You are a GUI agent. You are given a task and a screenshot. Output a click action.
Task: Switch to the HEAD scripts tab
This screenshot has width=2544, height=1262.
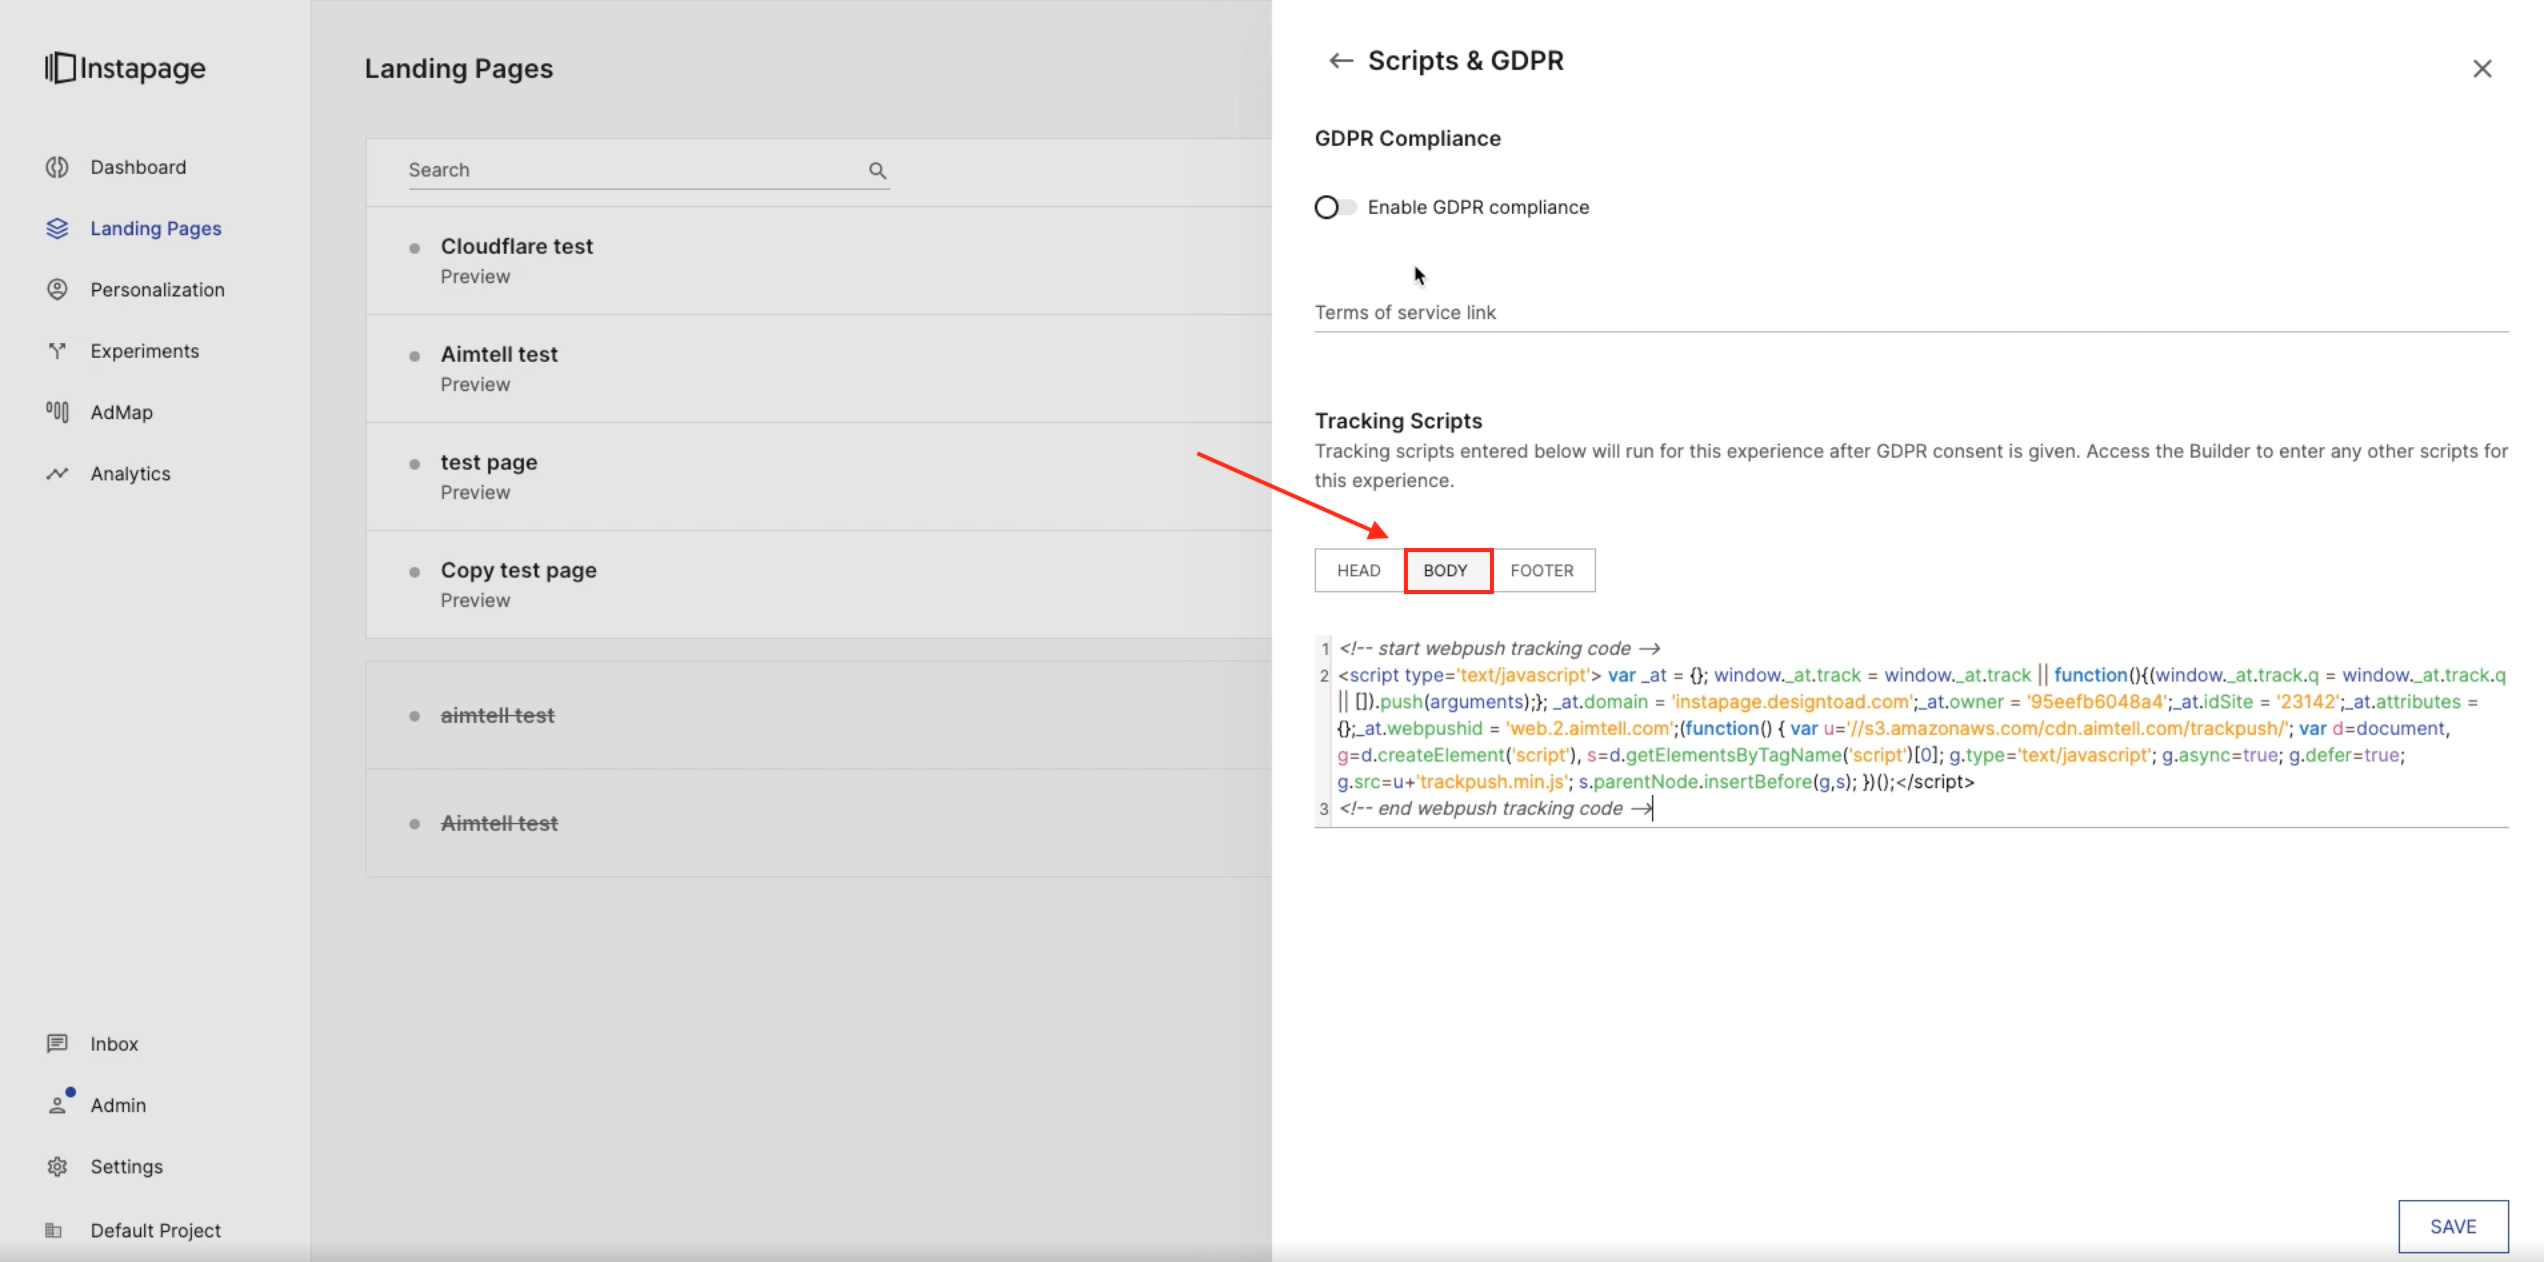tap(1358, 571)
